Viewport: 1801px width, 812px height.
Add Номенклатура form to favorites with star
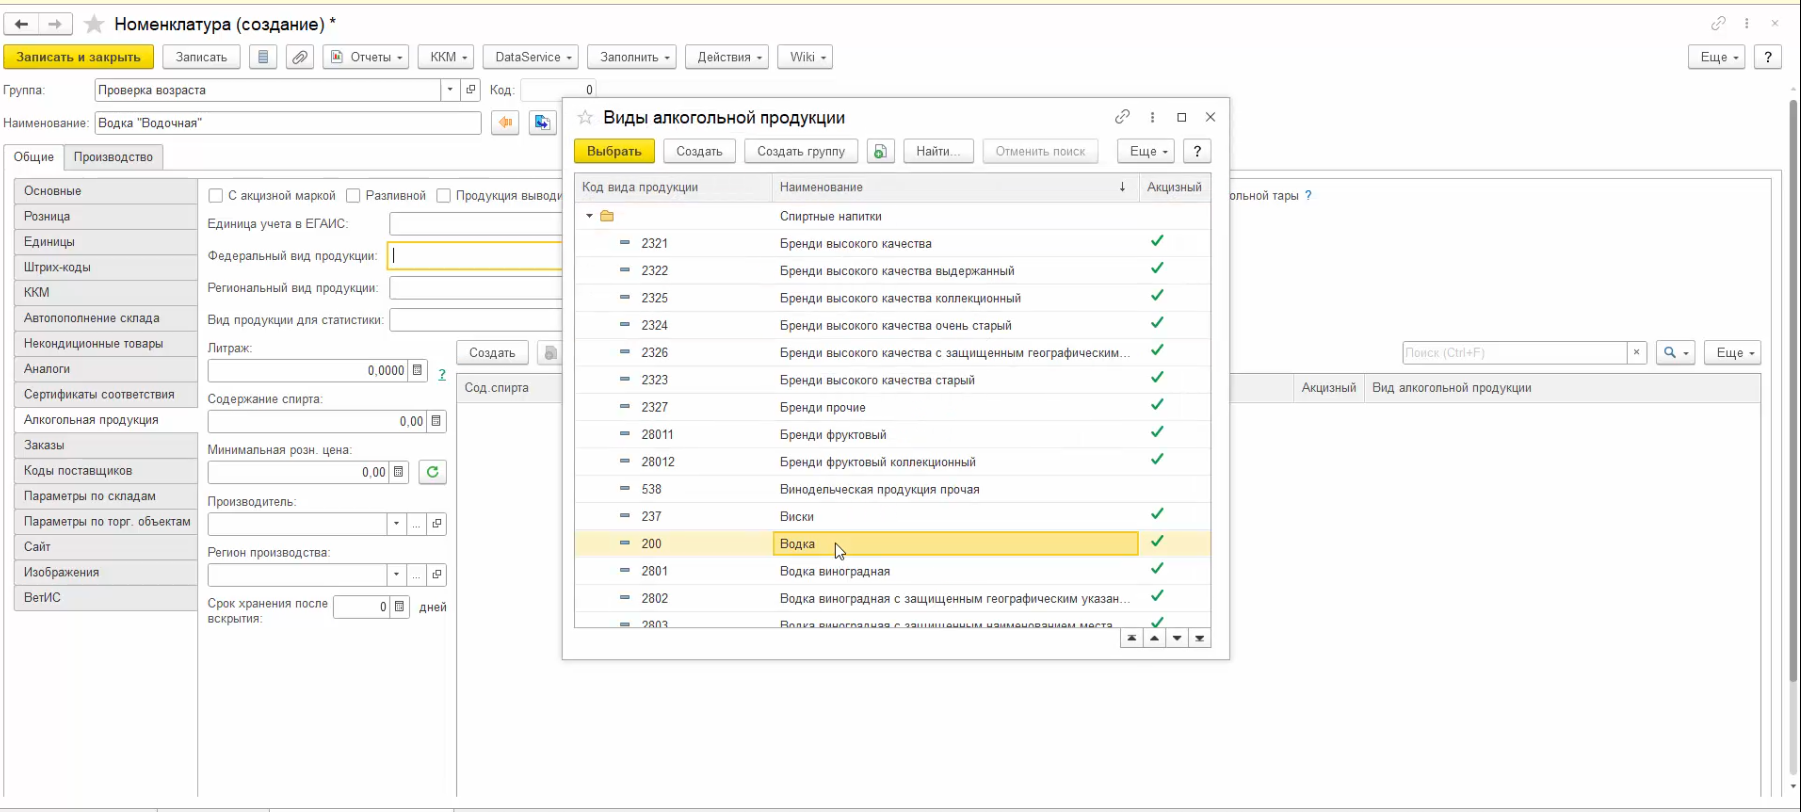(x=94, y=24)
